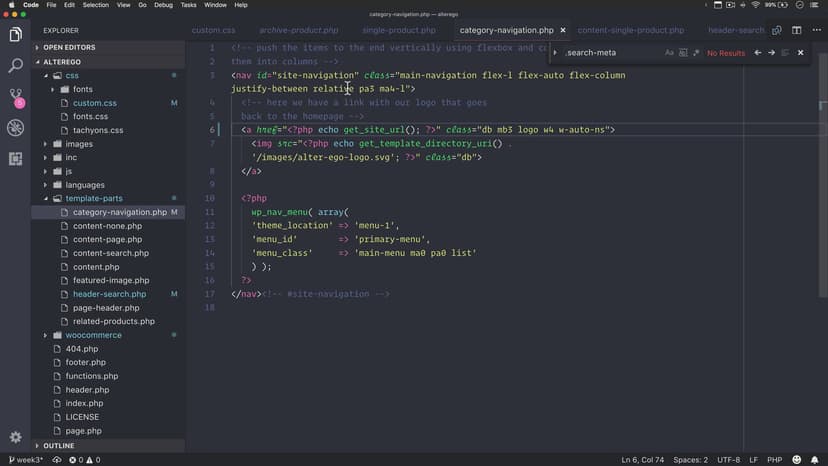This screenshot has width=828, height=466.
Task: Expand the OUTLINE section
Action: [59, 446]
